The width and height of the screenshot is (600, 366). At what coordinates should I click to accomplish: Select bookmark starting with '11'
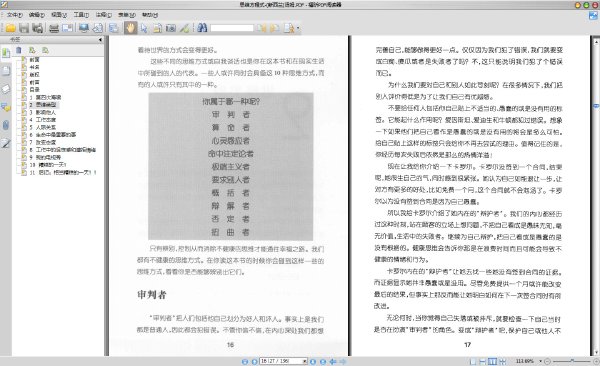(63, 172)
